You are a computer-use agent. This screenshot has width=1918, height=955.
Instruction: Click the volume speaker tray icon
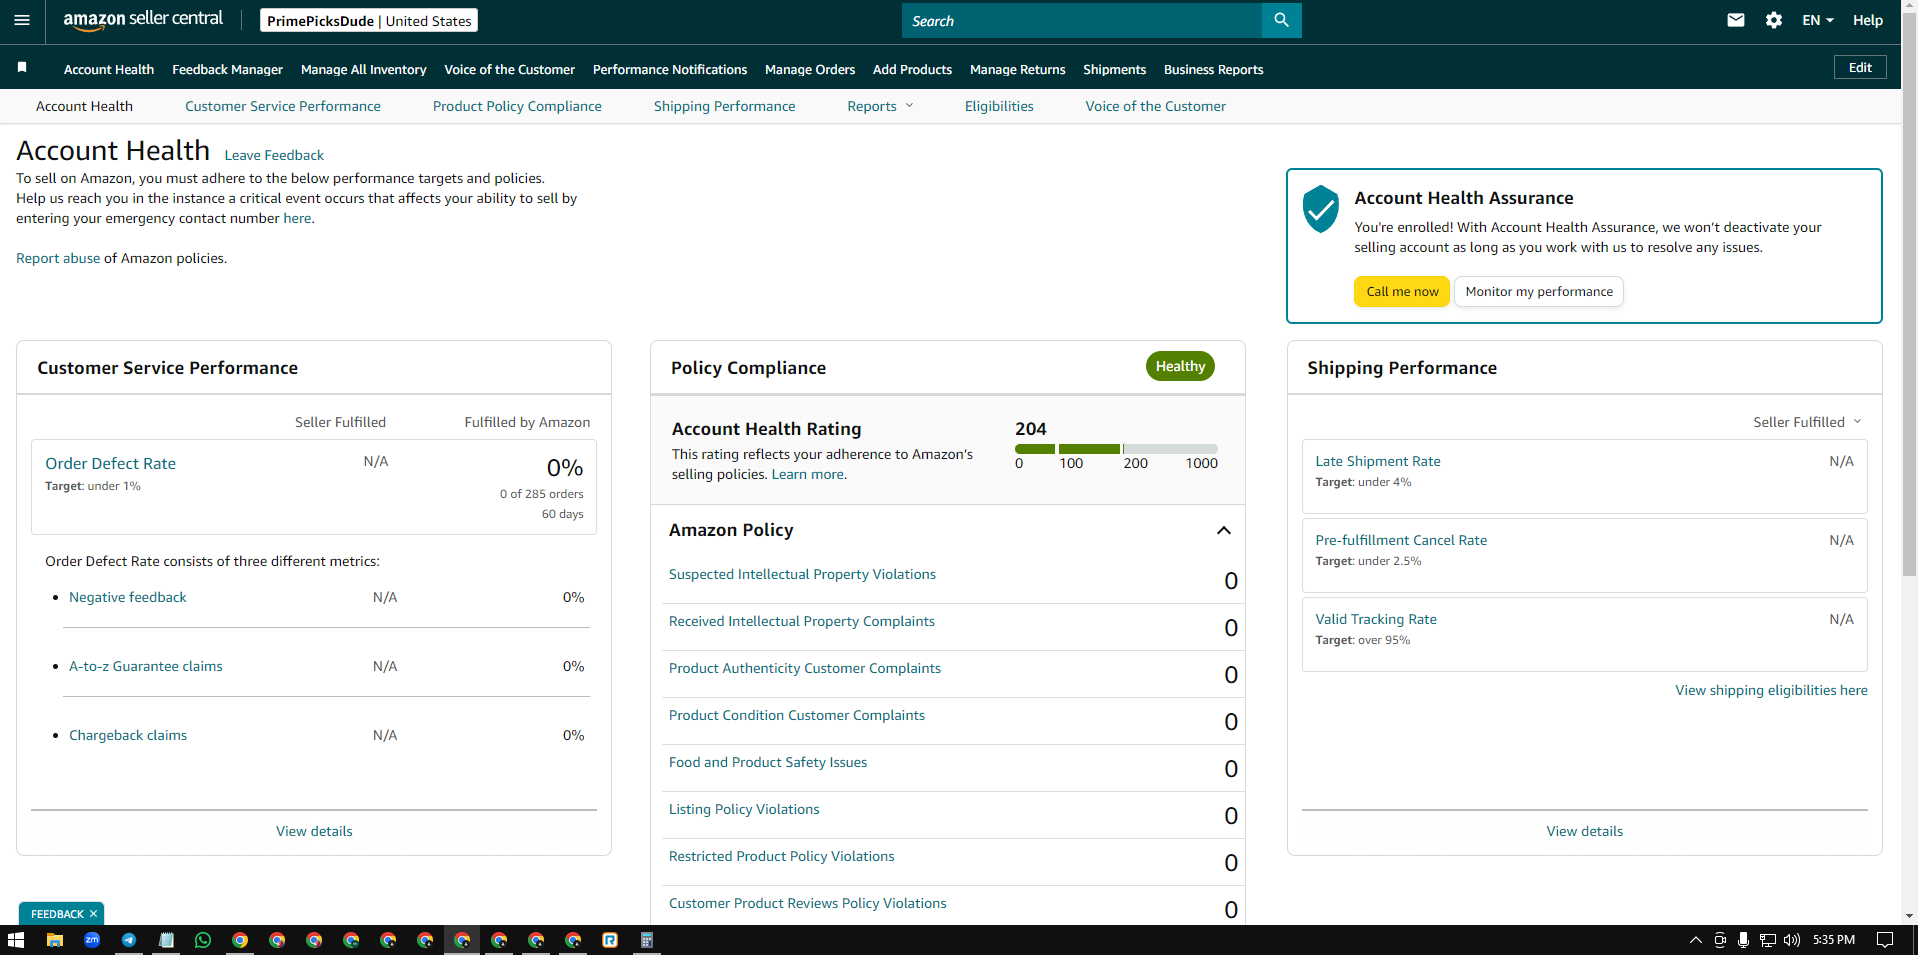tap(1792, 940)
